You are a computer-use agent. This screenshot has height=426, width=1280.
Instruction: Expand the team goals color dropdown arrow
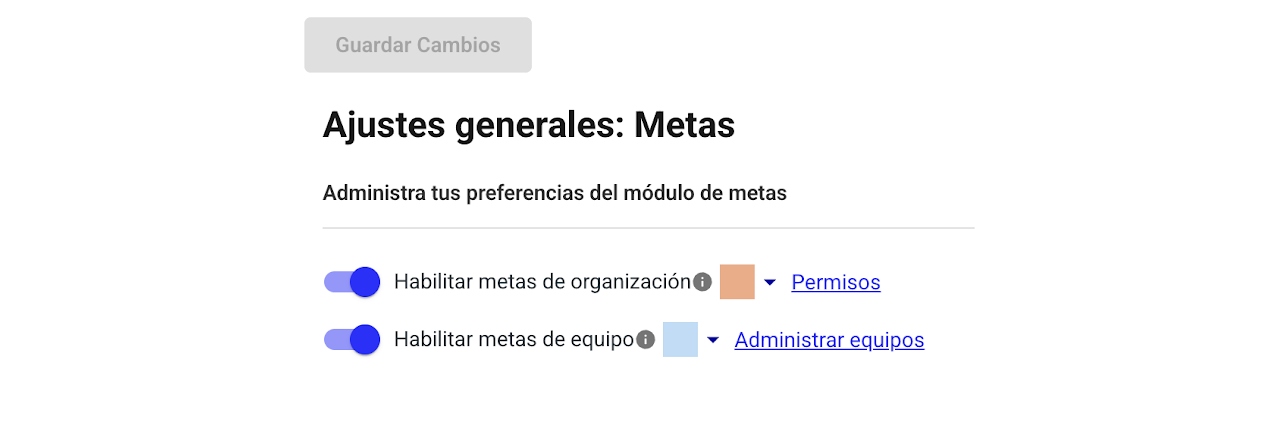point(712,341)
